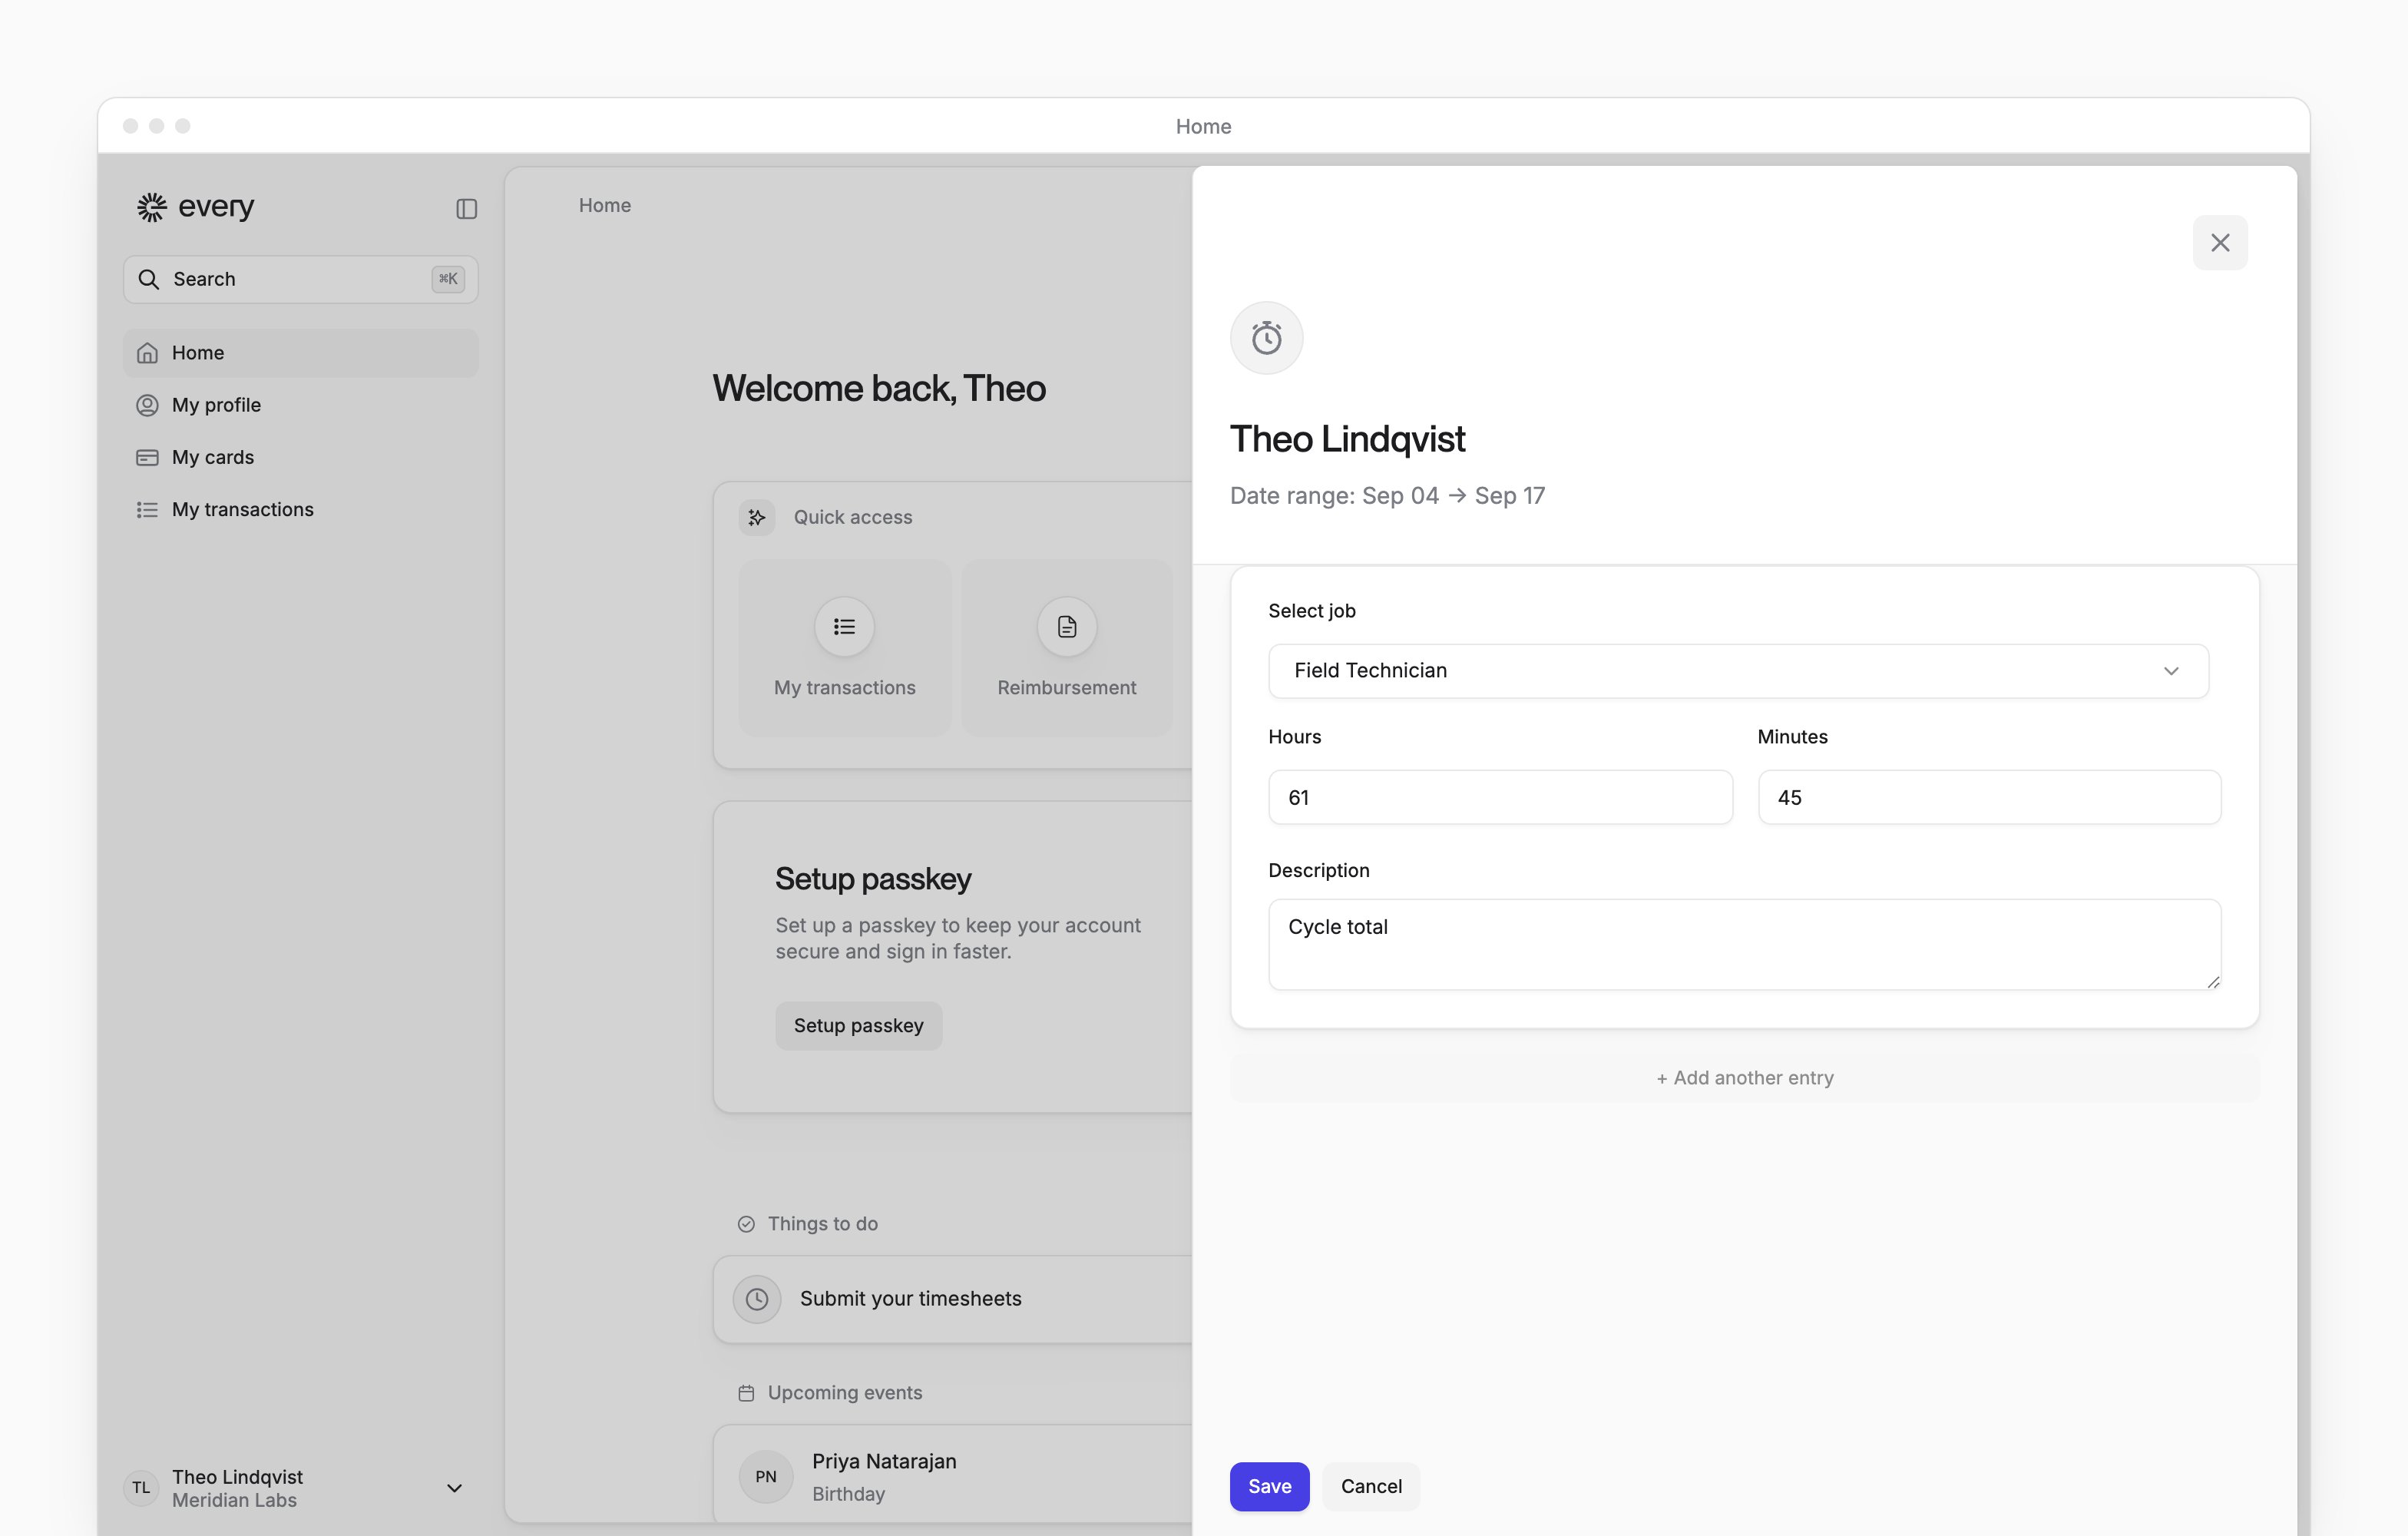Image resolution: width=2408 pixels, height=1536 pixels.
Task: Open the Submit your timesheets task
Action: (953, 1299)
